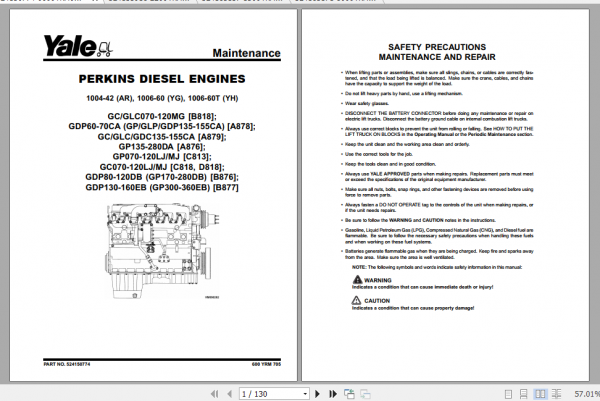This screenshot has height=401, width=600.
Task: Select two-page continuous facing view
Action: [556, 394]
